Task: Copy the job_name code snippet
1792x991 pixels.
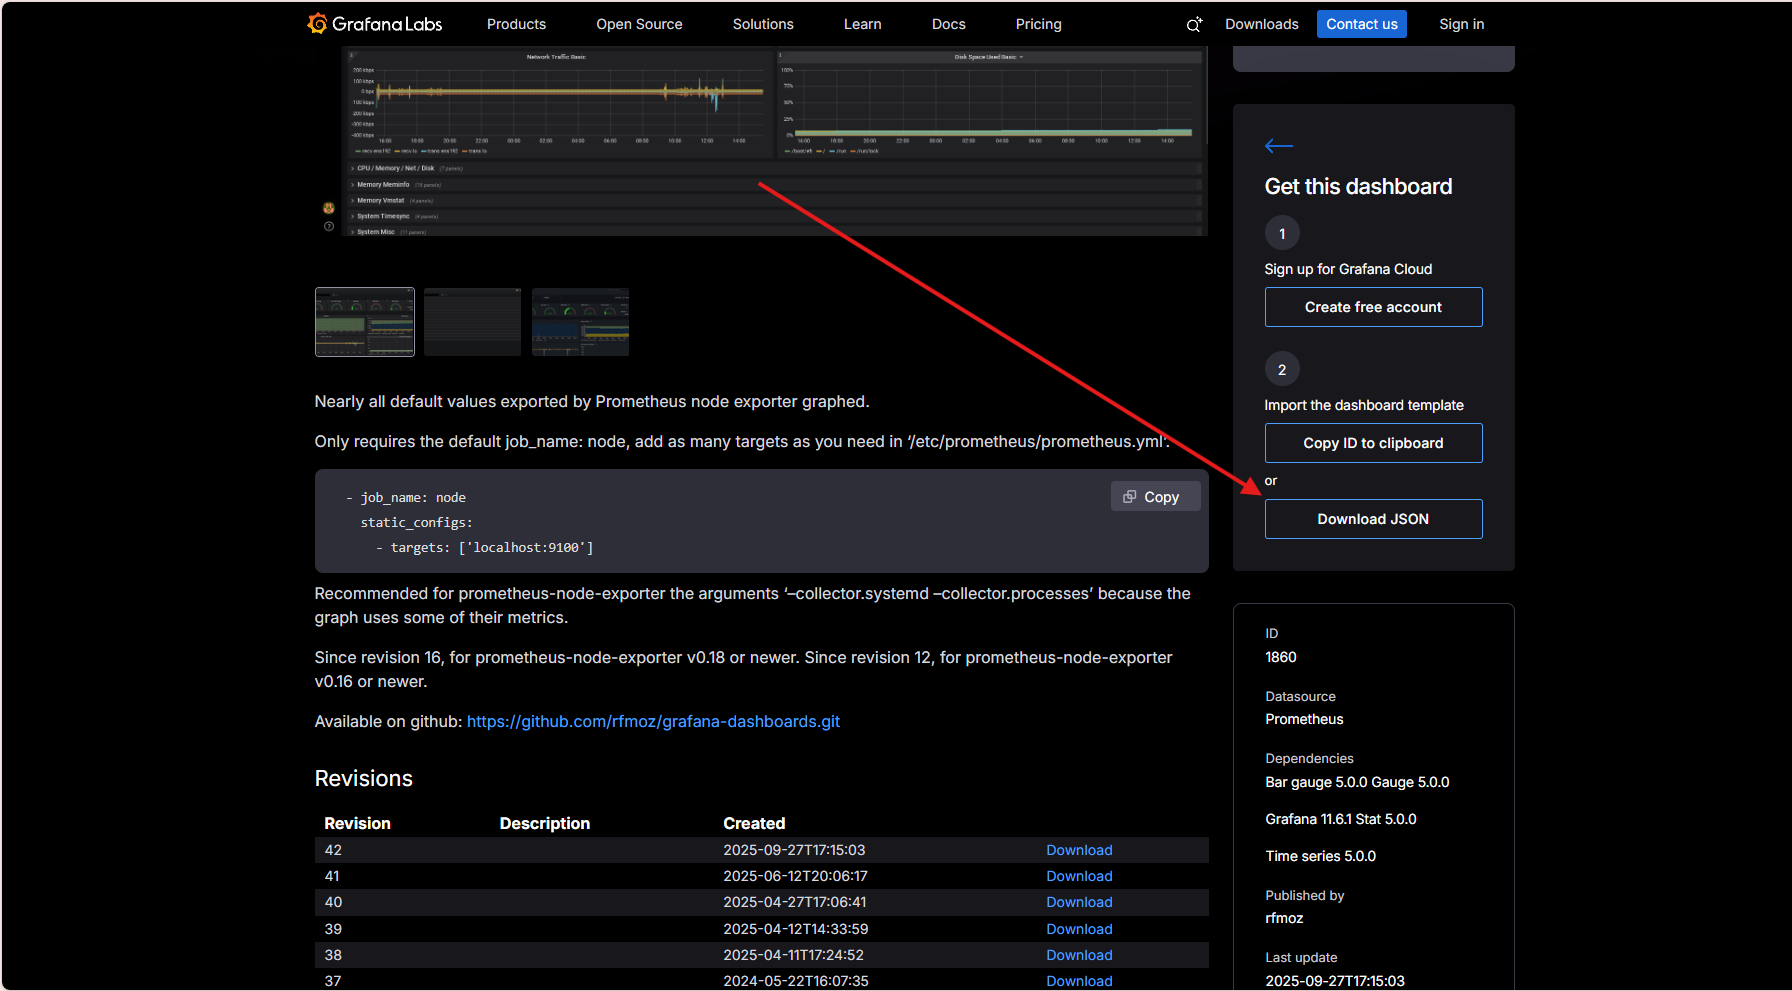Action: click(1155, 497)
